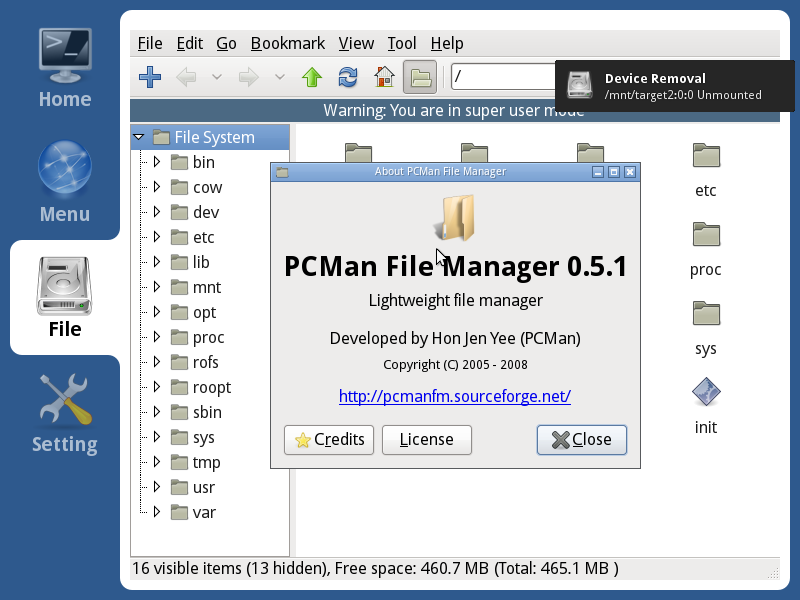Open the Setting tools launcher

(x=65, y=414)
